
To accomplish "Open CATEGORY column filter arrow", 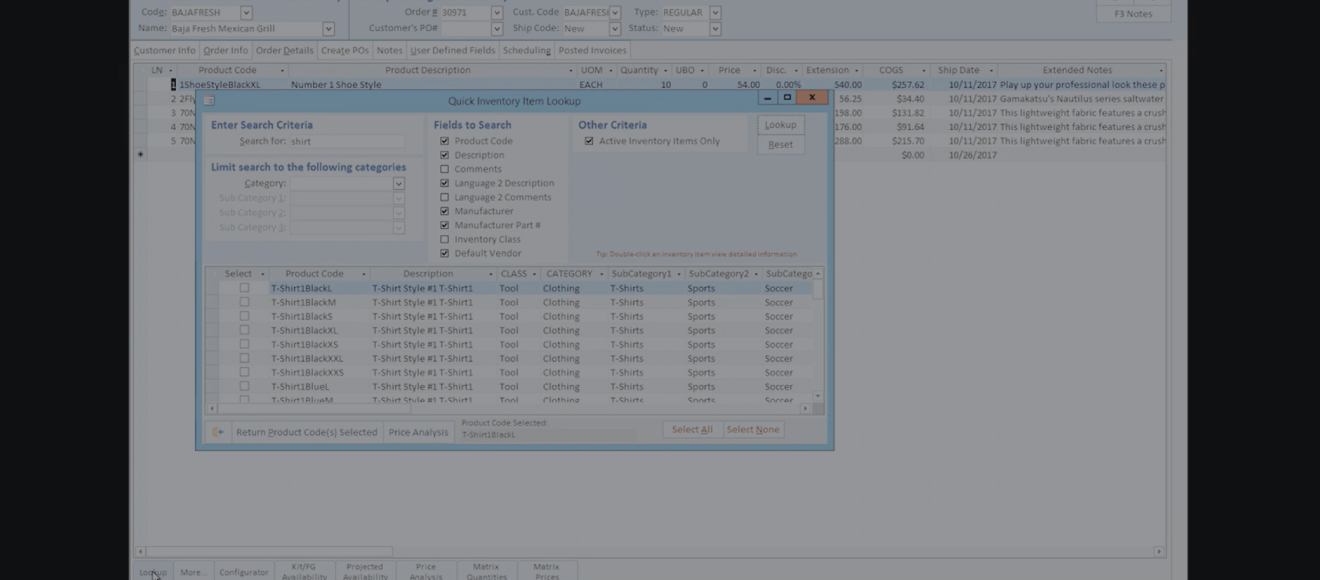I will point(601,274).
